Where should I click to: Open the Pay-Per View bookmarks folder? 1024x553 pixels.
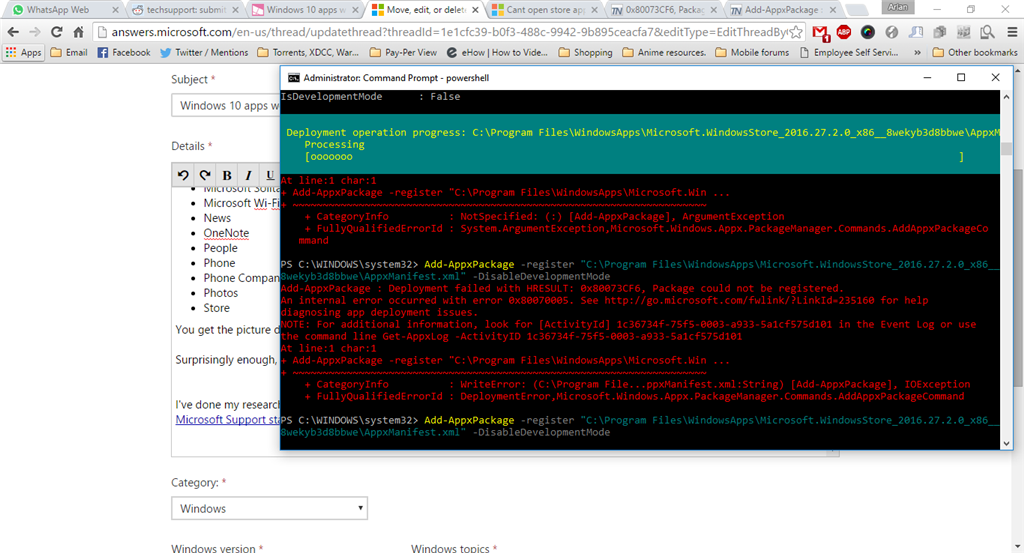(403, 52)
